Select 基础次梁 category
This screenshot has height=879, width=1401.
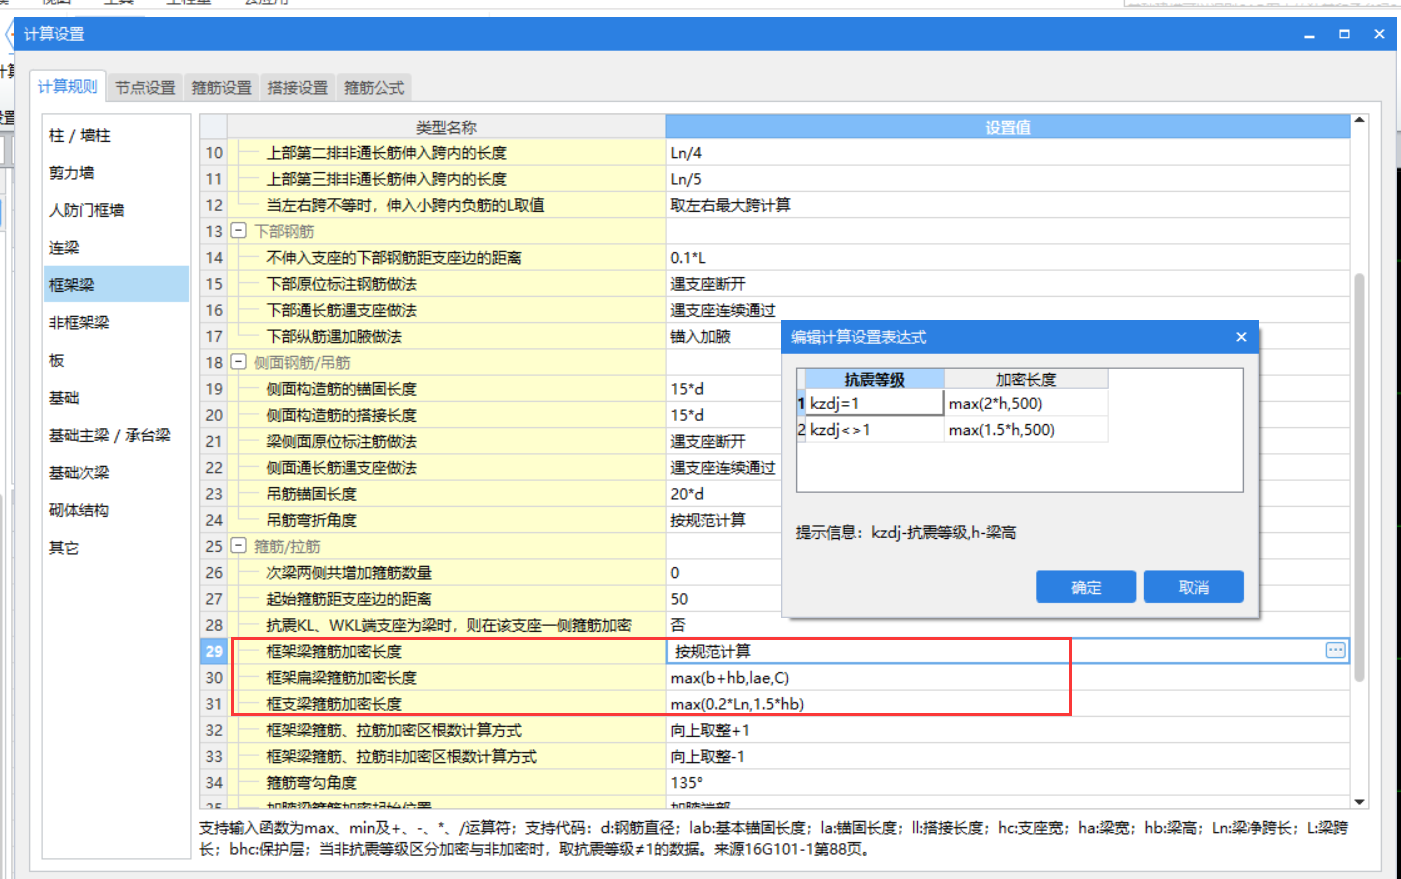116,473
